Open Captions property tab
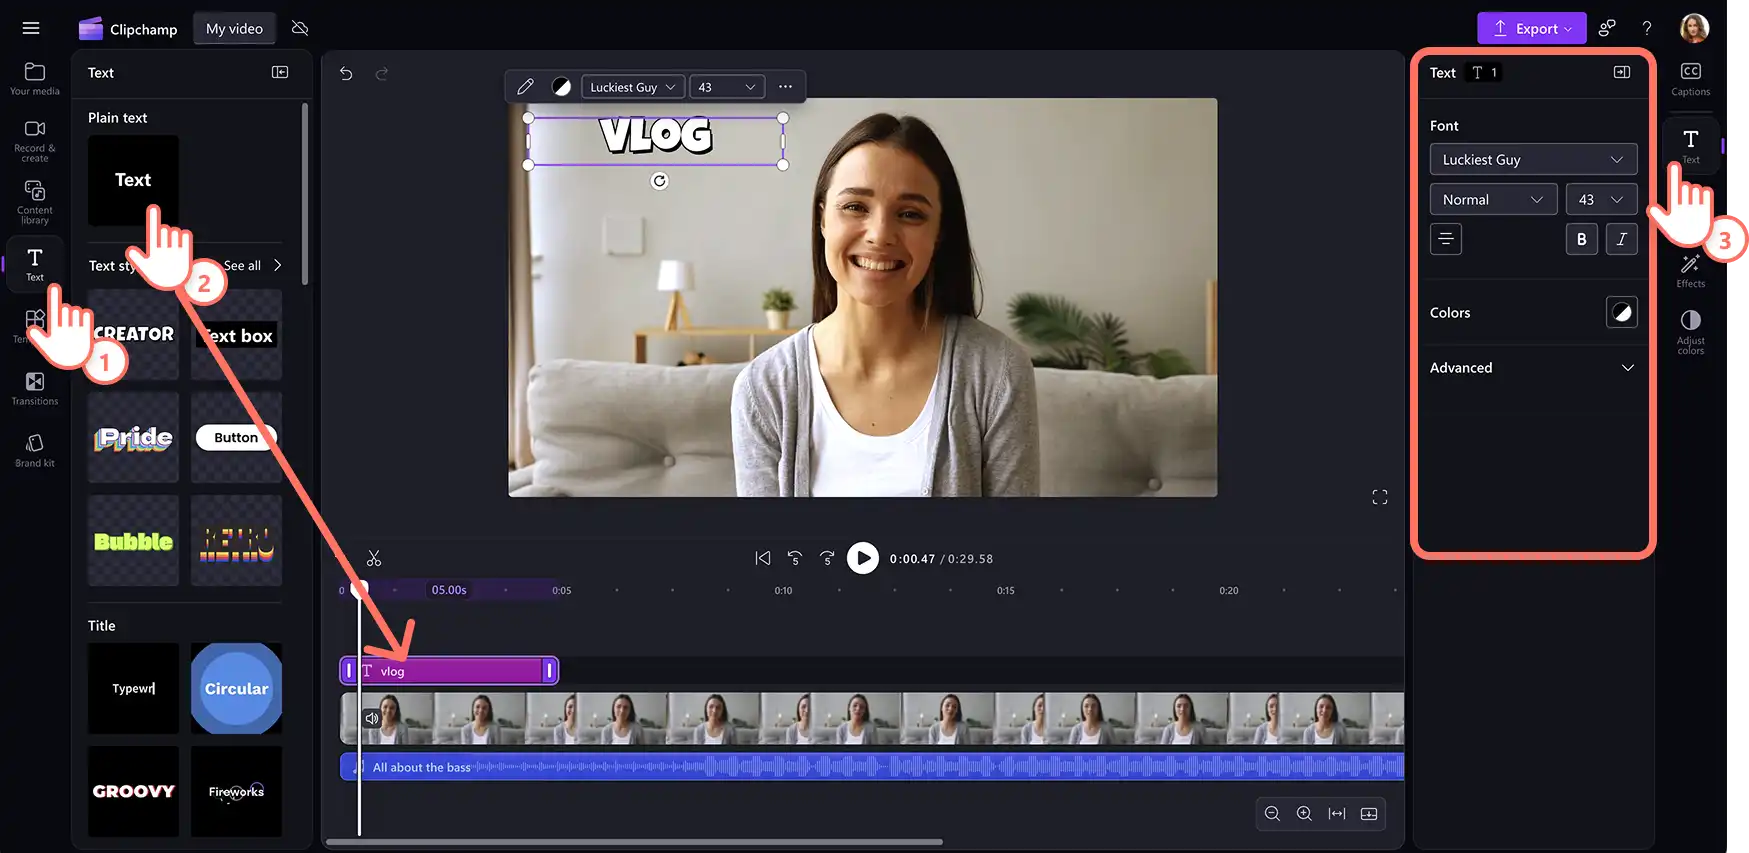1749x853 pixels. (1690, 78)
